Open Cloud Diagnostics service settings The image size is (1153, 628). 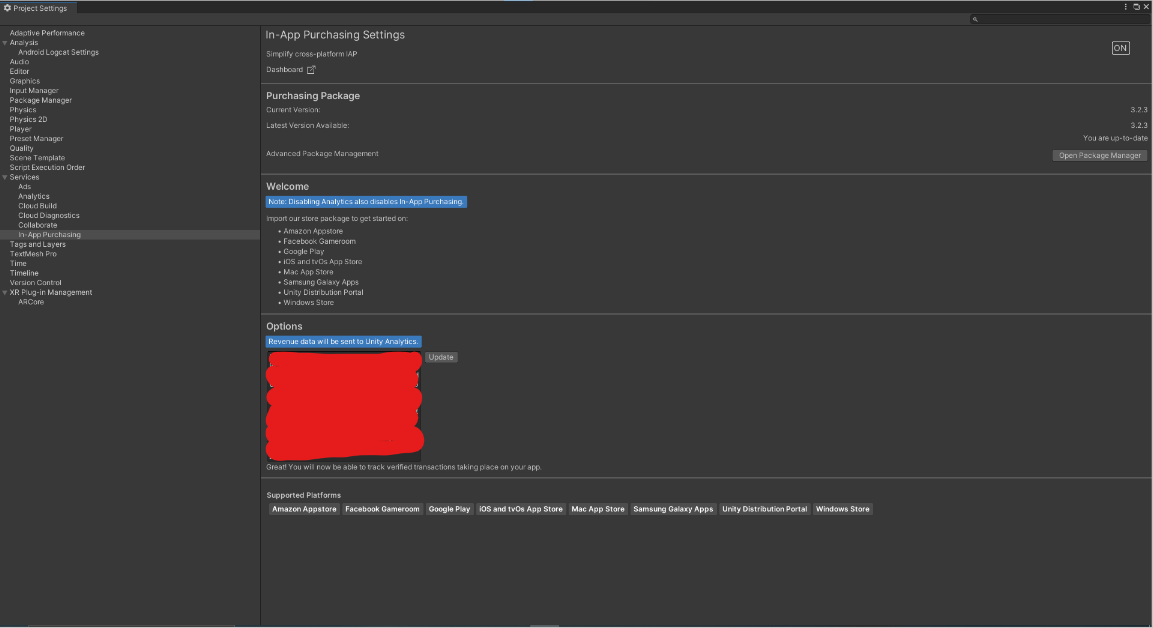pyautogui.click(x=49, y=215)
